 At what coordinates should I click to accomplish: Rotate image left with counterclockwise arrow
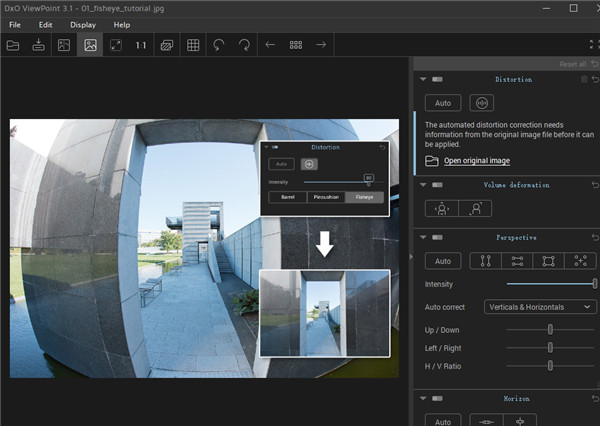(219, 45)
